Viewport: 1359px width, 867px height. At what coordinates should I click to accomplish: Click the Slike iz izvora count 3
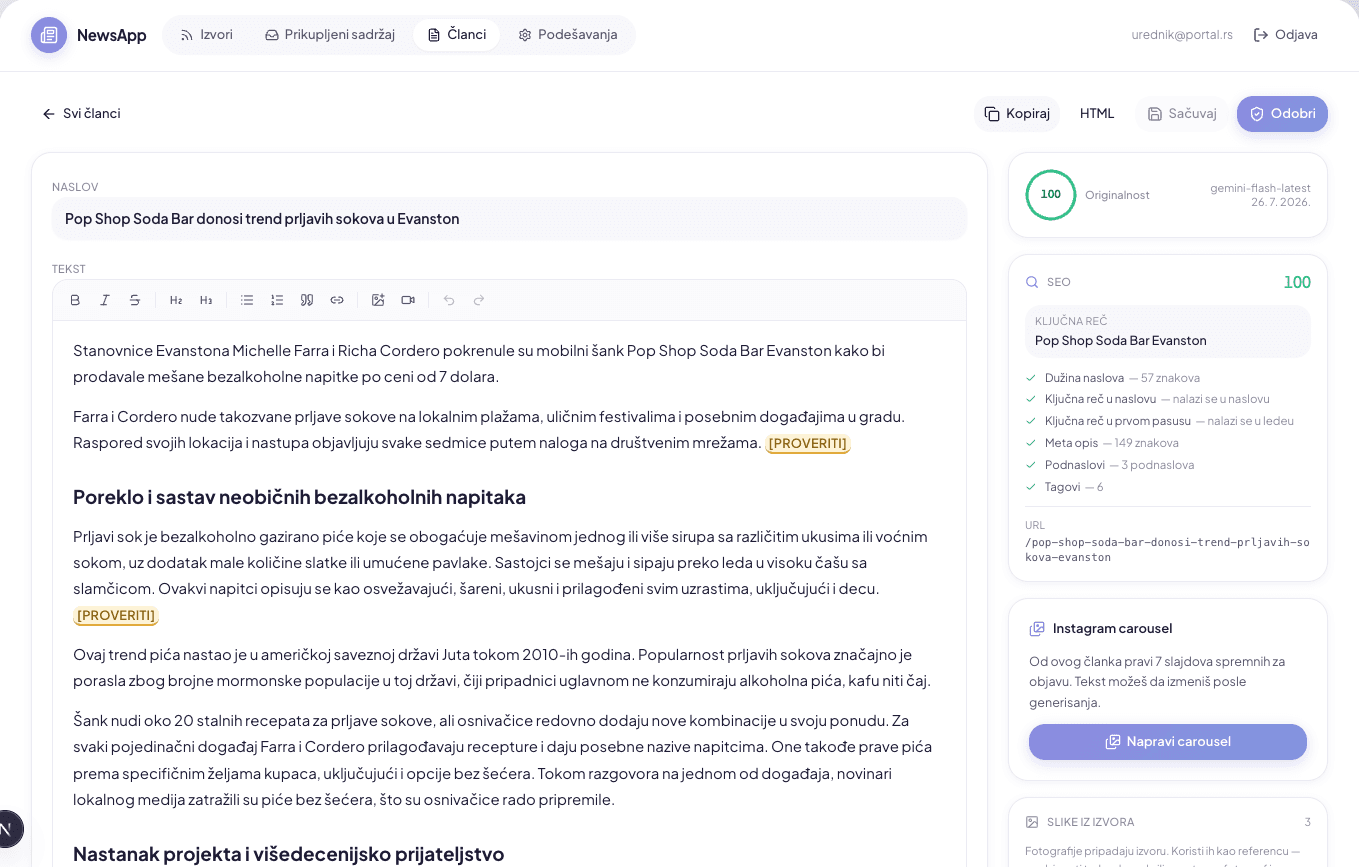click(x=1307, y=822)
